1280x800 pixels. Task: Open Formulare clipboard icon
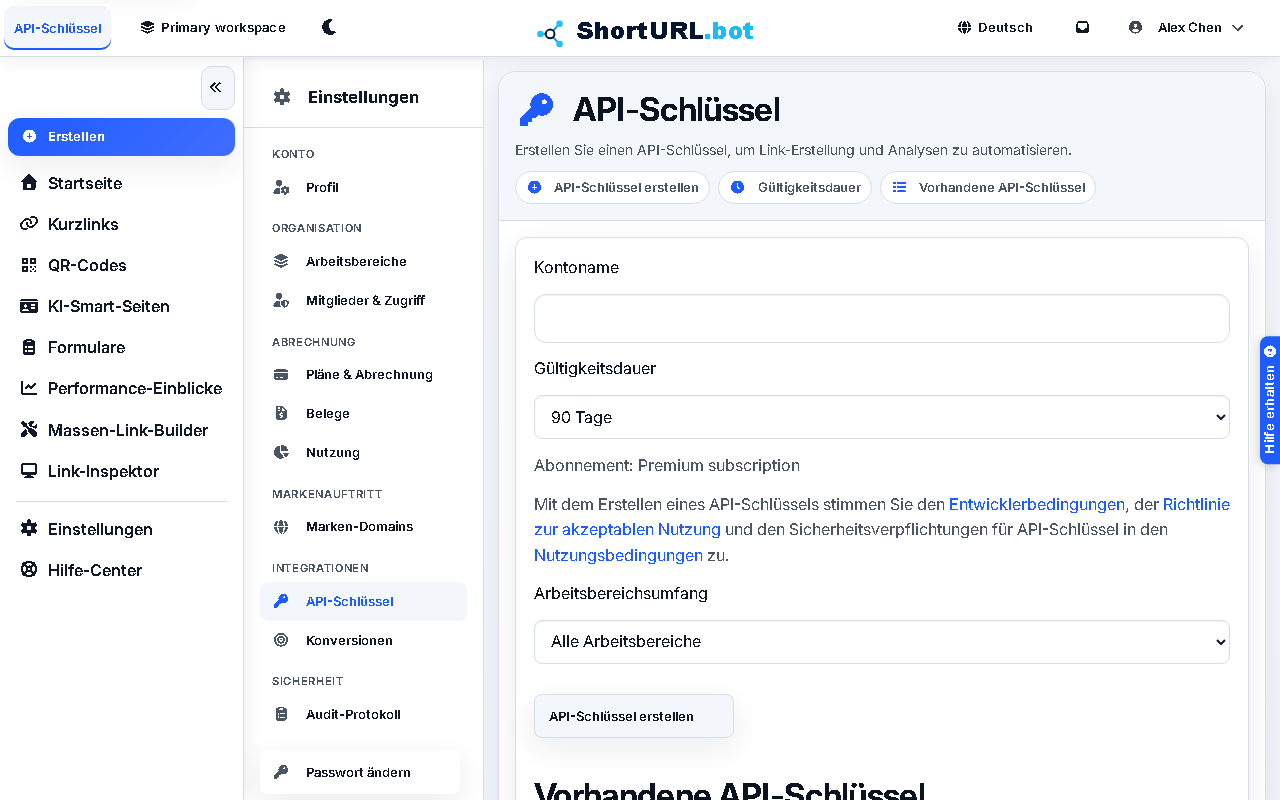click(x=29, y=347)
